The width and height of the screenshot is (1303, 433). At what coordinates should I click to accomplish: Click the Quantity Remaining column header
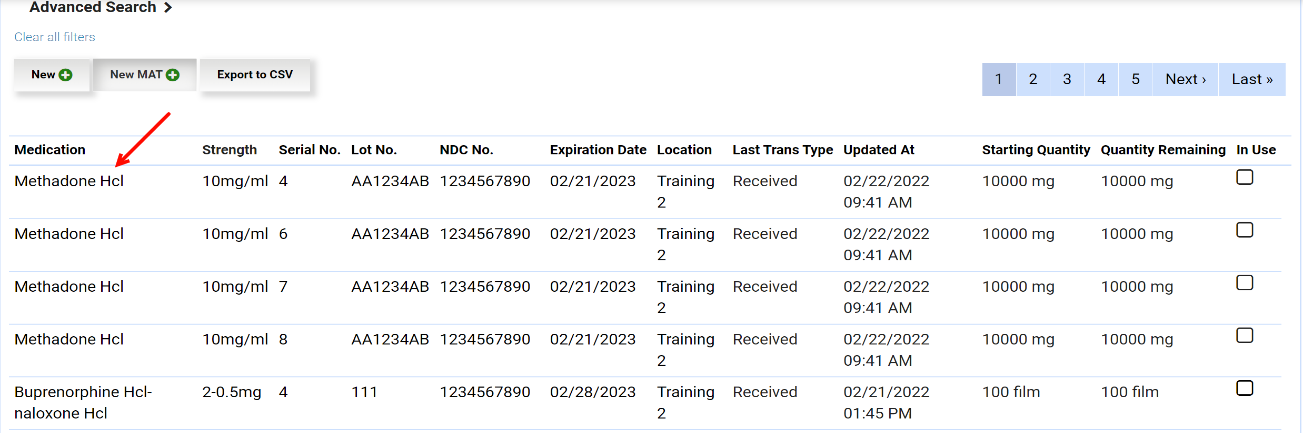[1163, 150]
